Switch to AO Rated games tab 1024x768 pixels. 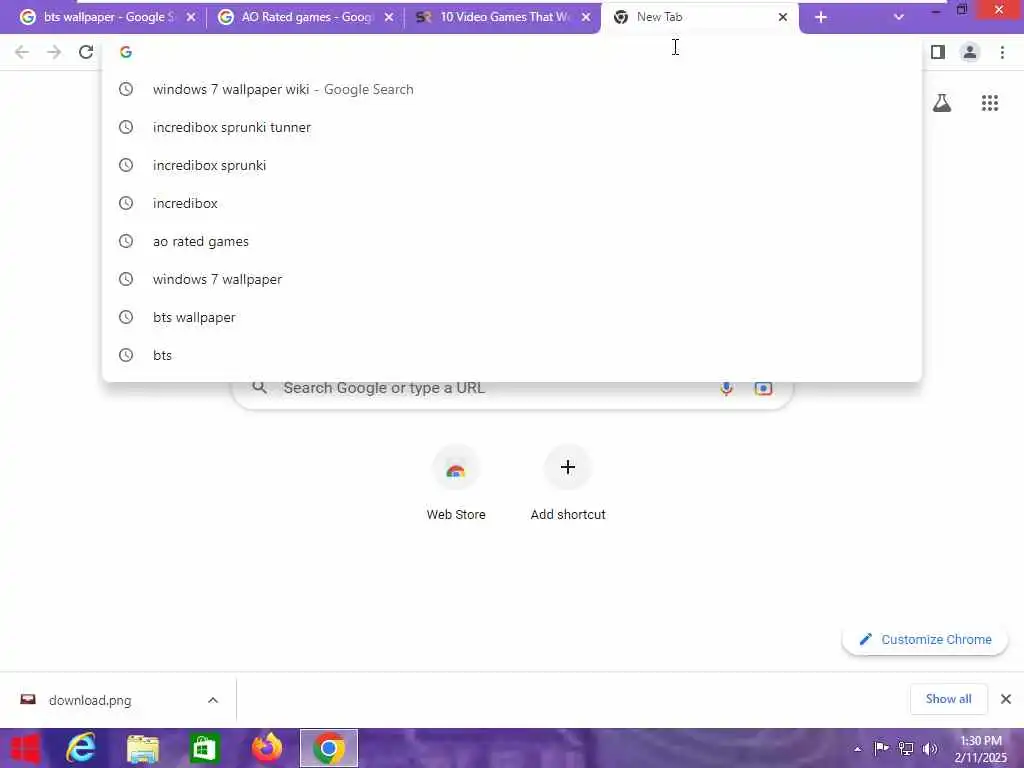tap(305, 18)
